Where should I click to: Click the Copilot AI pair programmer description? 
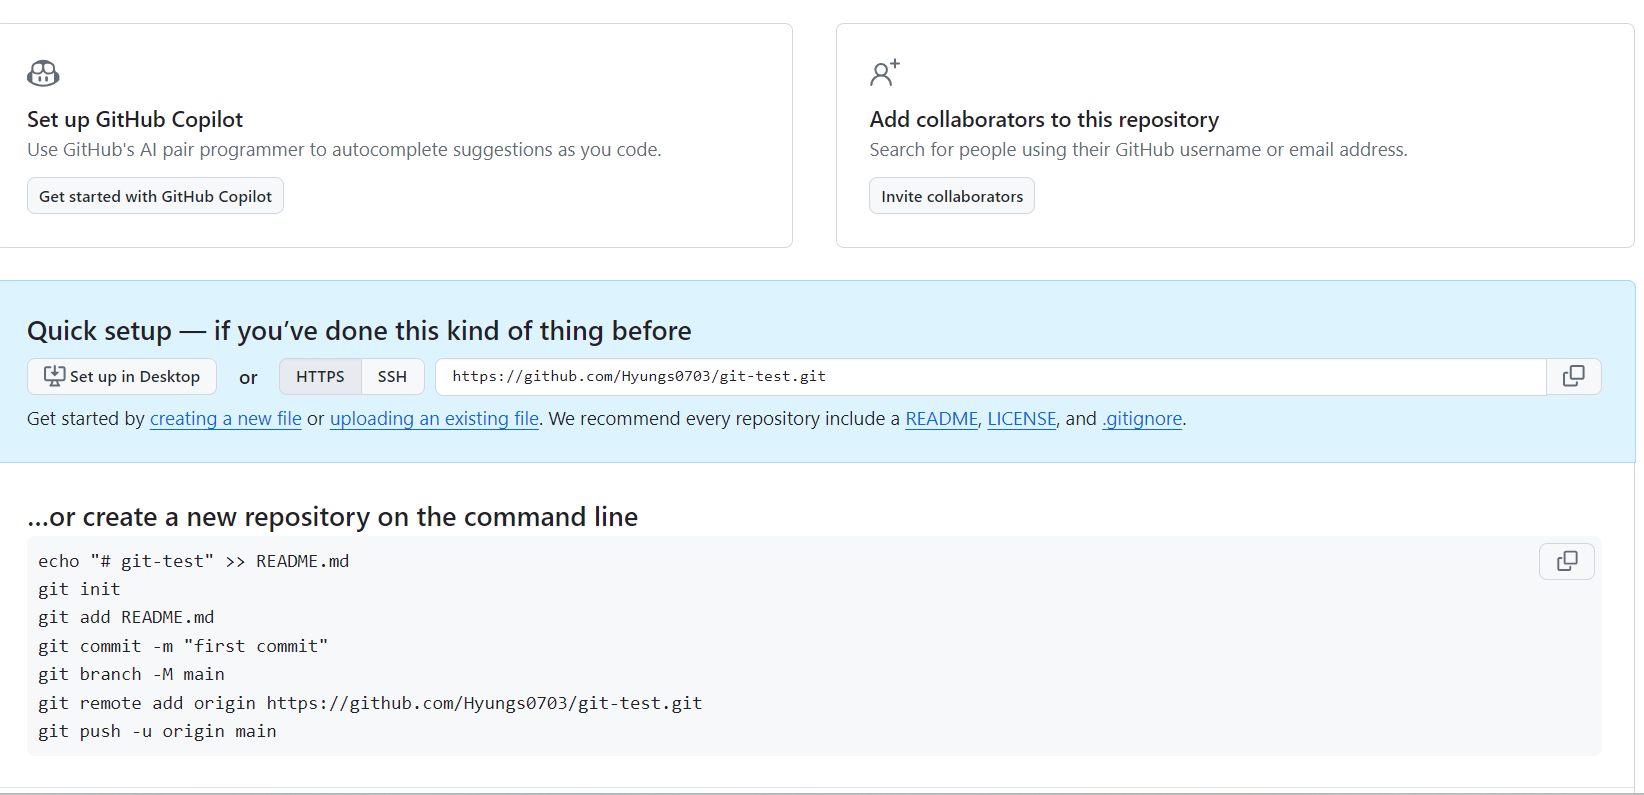344,150
